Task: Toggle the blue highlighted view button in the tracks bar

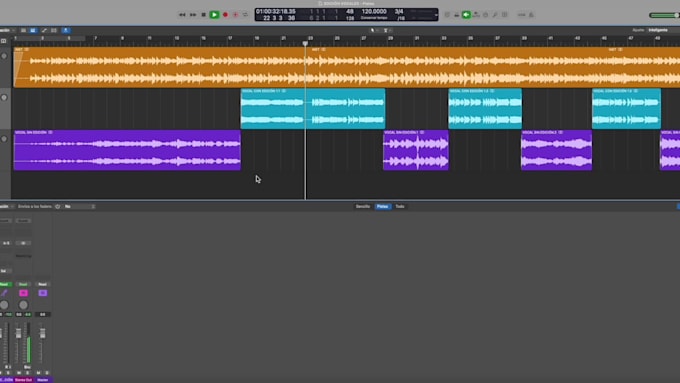Action: (33, 30)
